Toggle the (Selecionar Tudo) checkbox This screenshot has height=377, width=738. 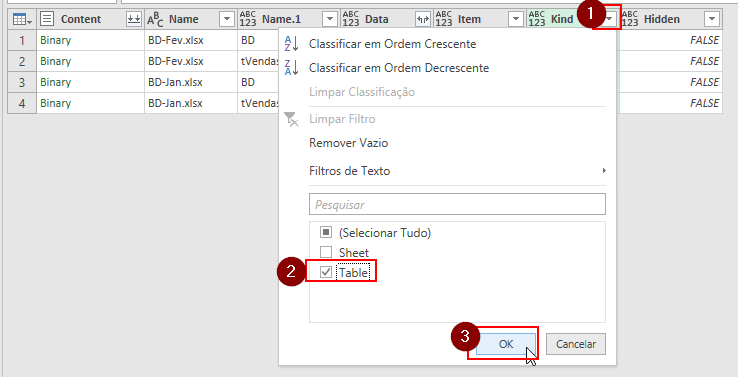click(x=326, y=233)
